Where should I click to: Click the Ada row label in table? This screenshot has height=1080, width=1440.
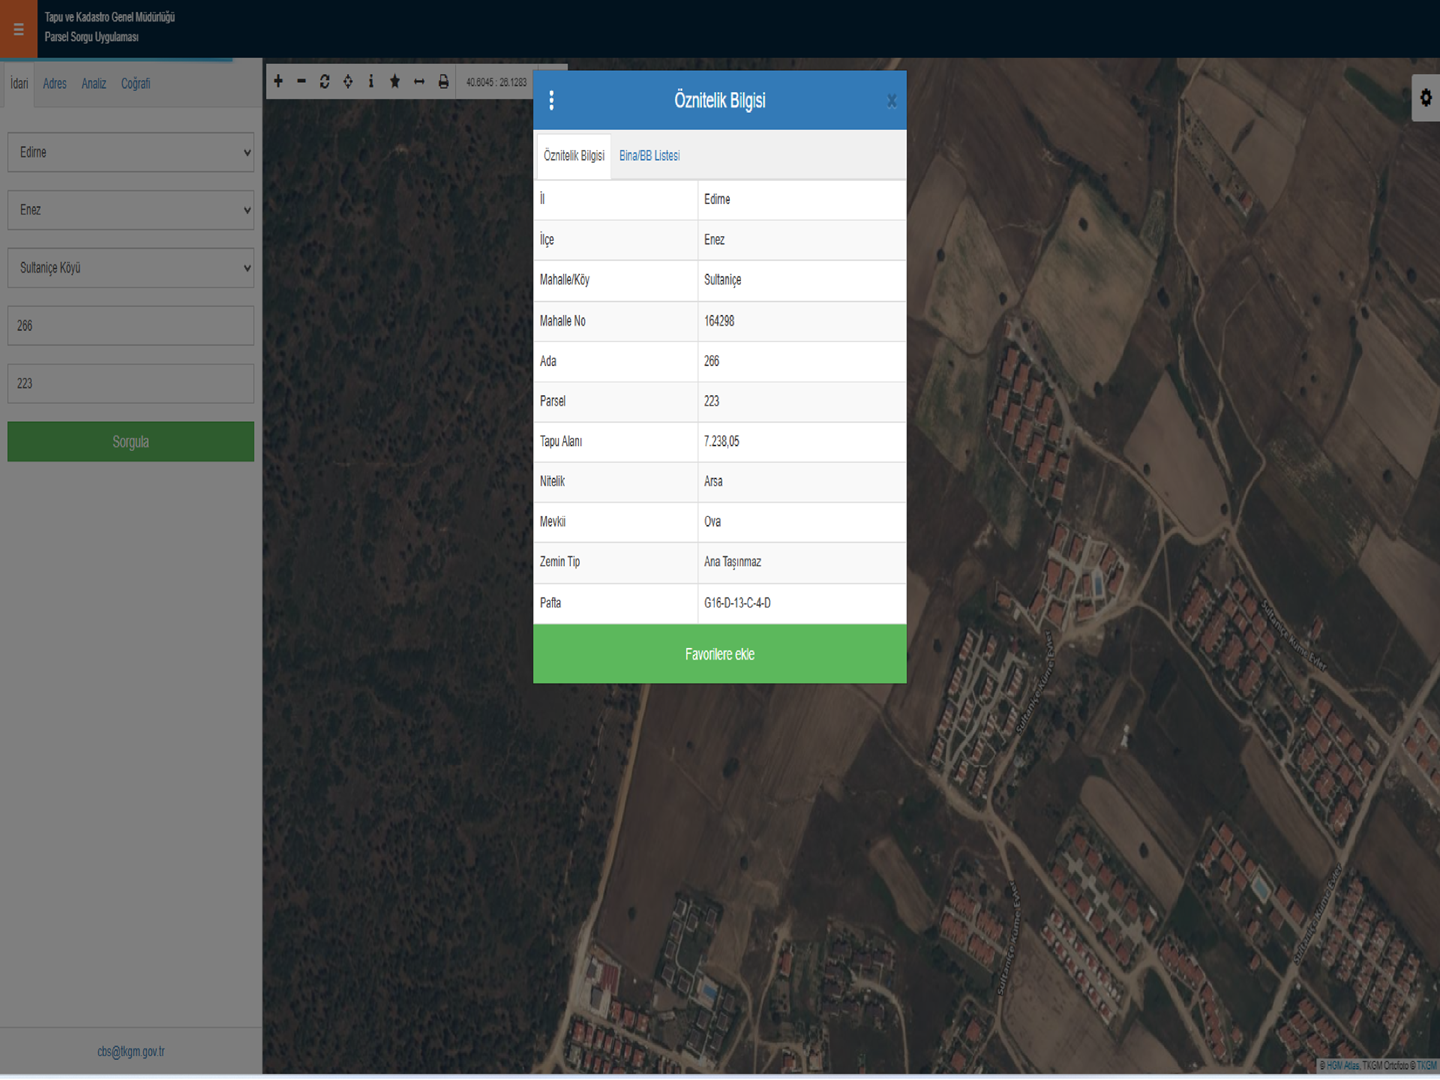pos(548,361)
